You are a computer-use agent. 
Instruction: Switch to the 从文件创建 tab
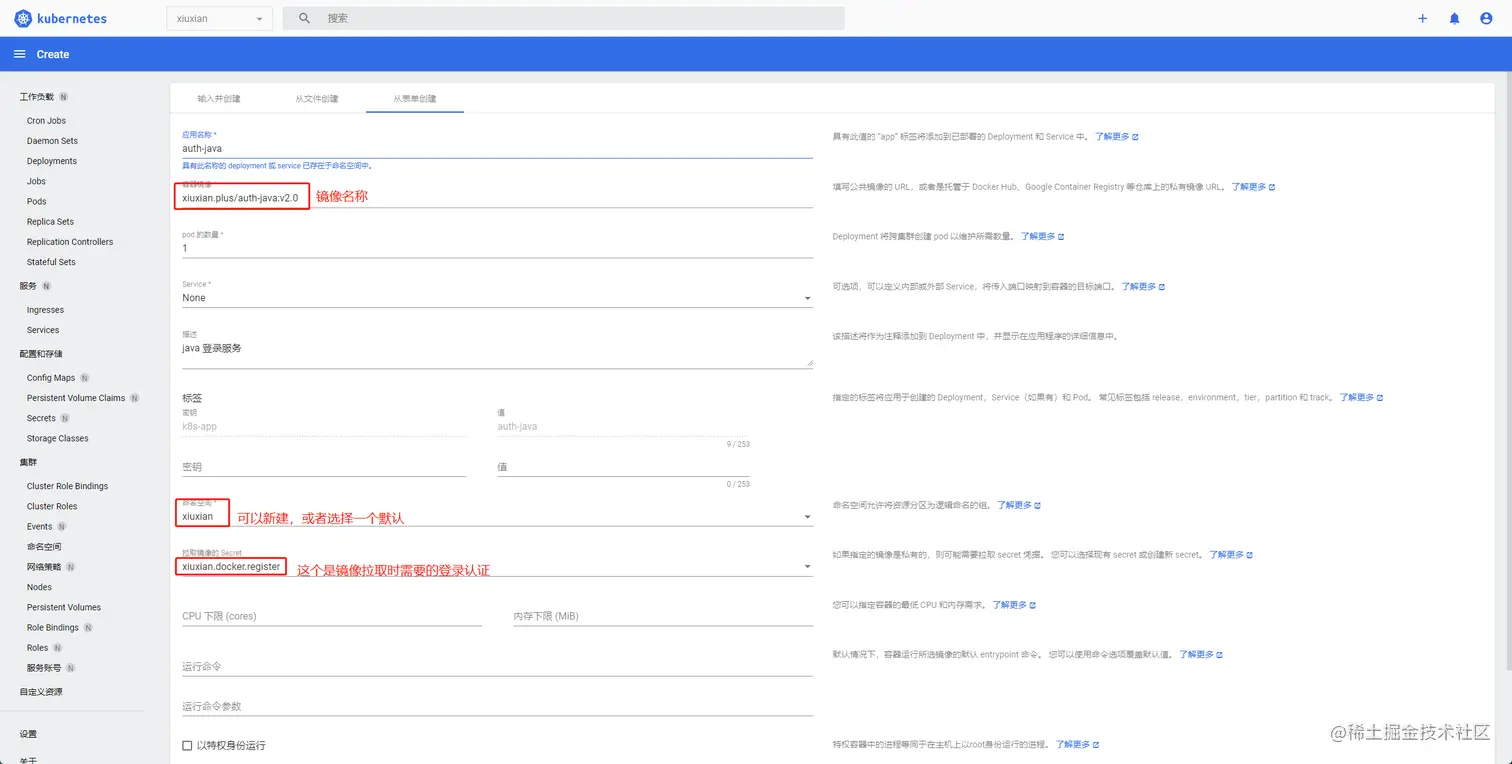316,98
